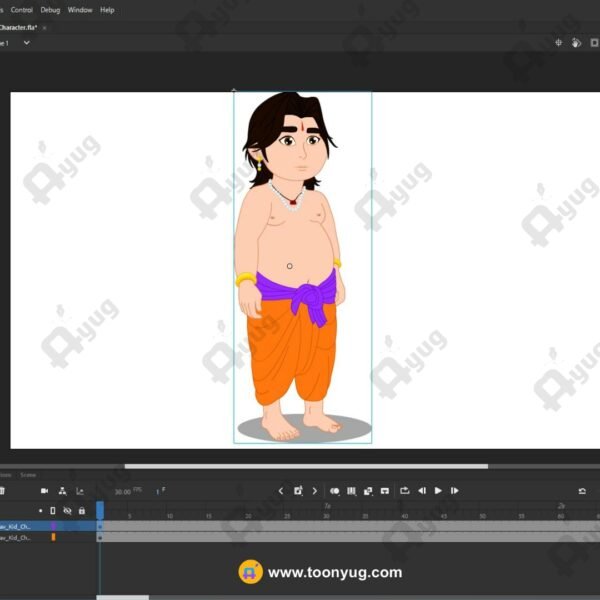The height and width of the screenshot is (600, 600).
Task: Toggle lock all layers padlock icon
Action: point(82,511)
